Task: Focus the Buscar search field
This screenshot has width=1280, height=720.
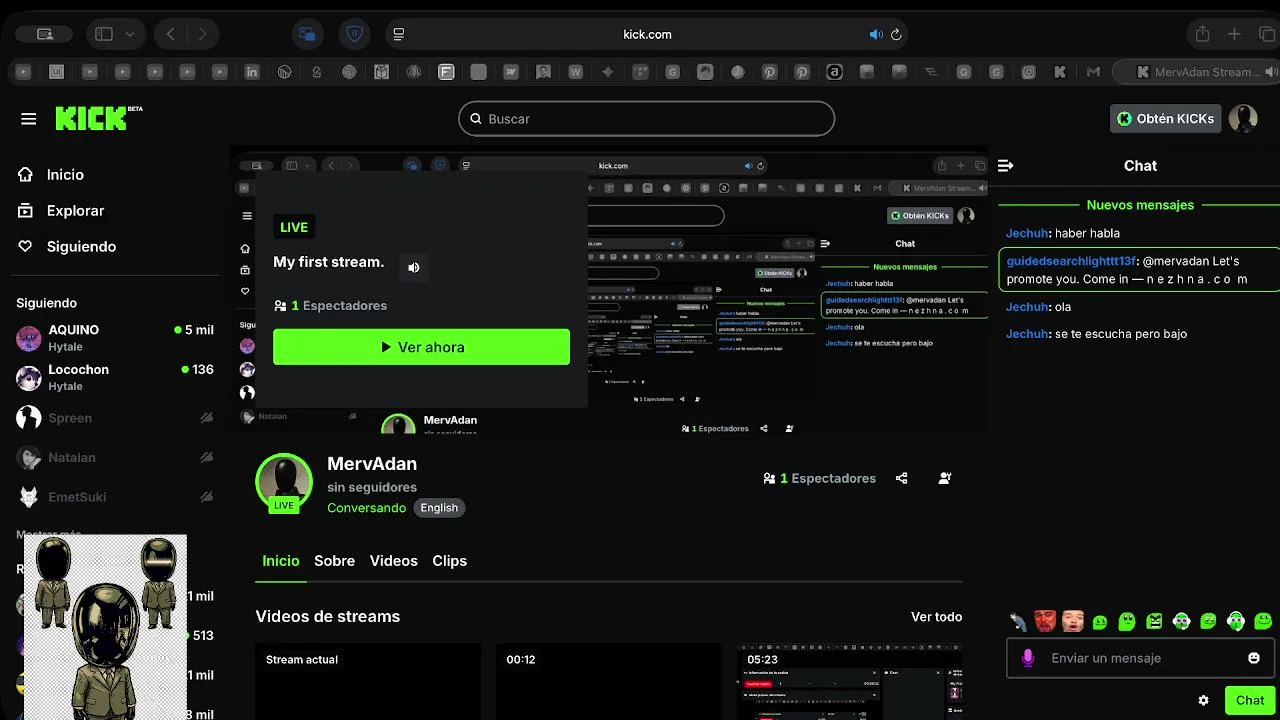Action: tap(646, 118)
